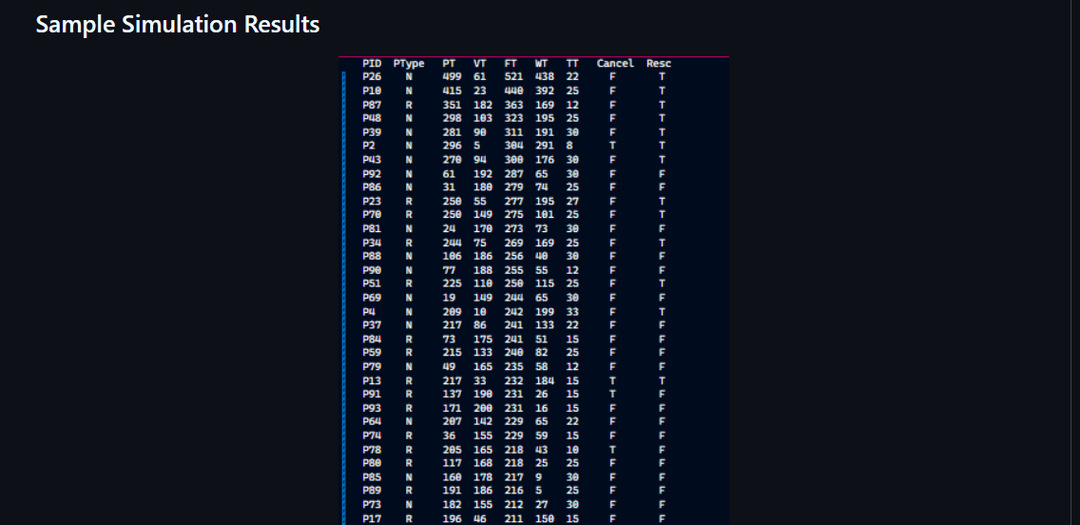This screenshot has height=525, width=1080.
Task: Select patient ID "P48"
Action: pos(372,118)
